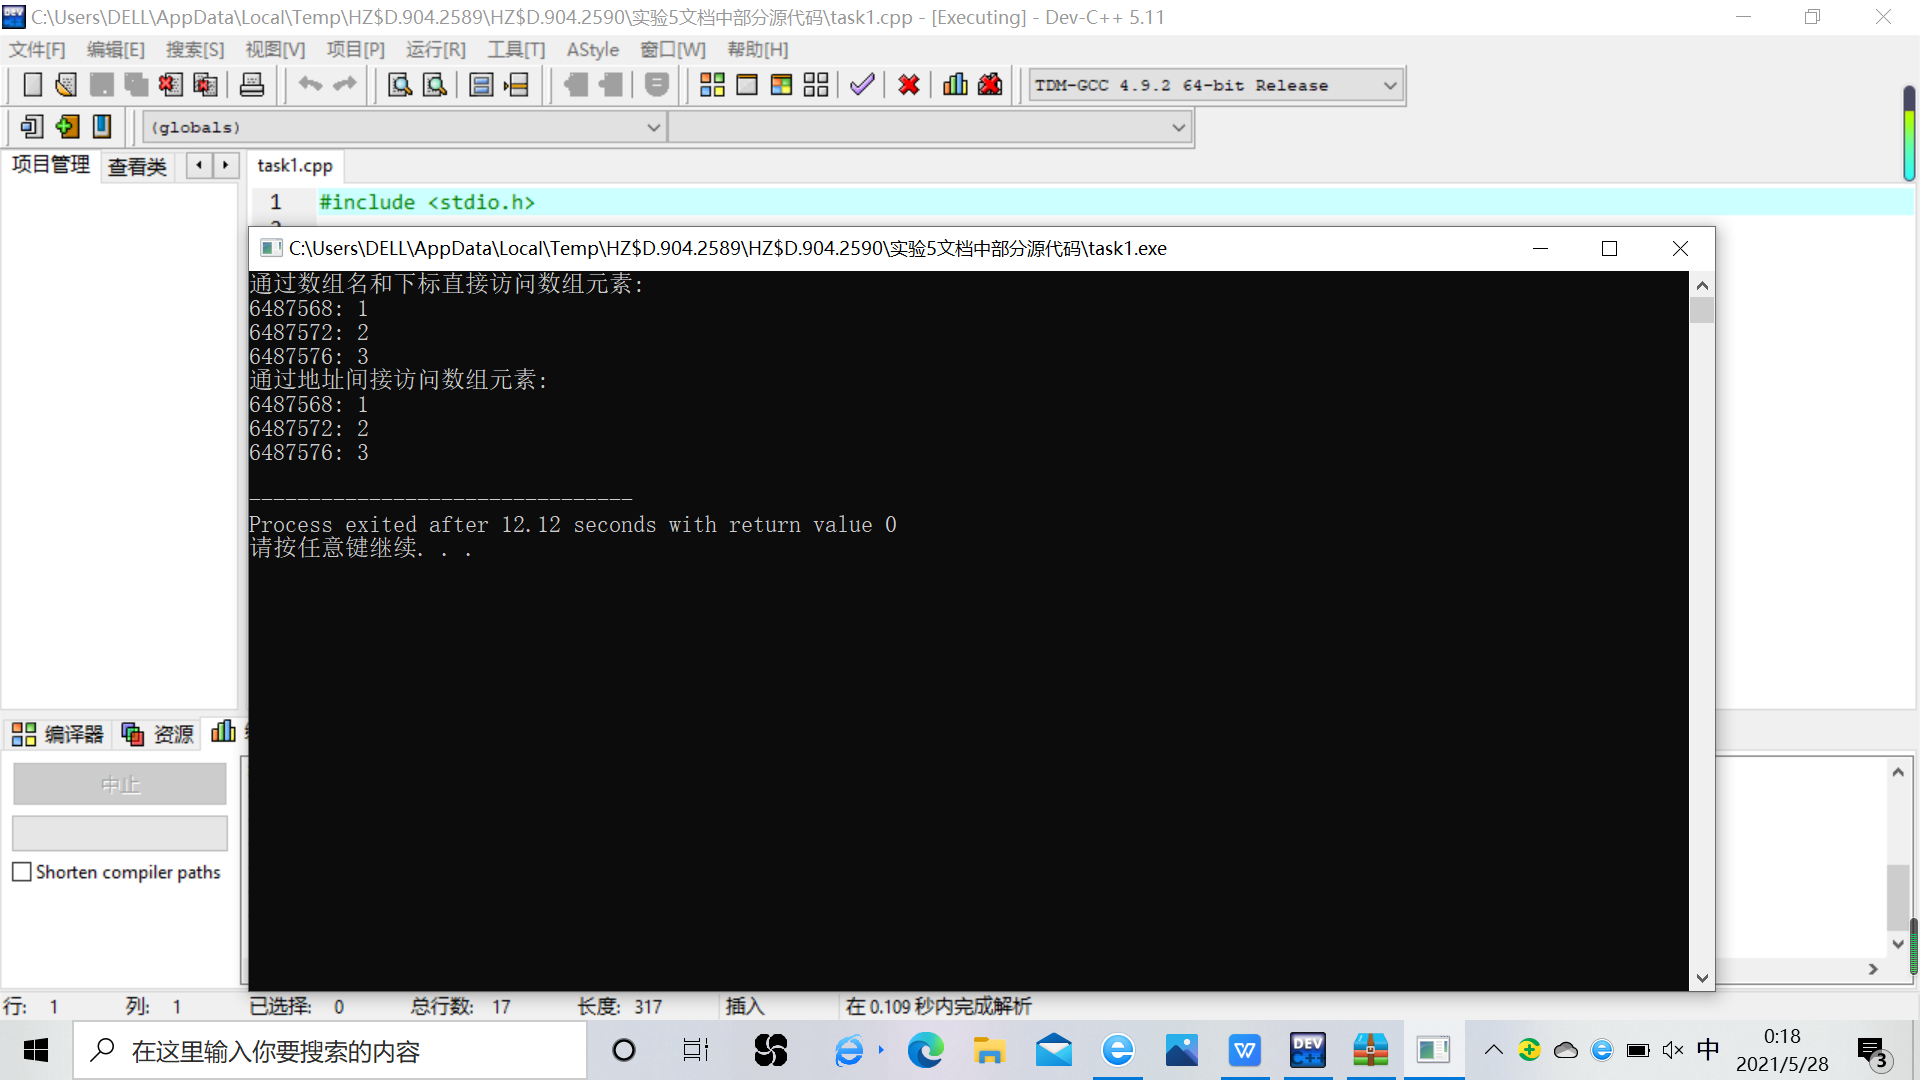This screenshot has height=1080, width=1920.
Task: Click the New file toolbar icon
Action: click(32, 85)
